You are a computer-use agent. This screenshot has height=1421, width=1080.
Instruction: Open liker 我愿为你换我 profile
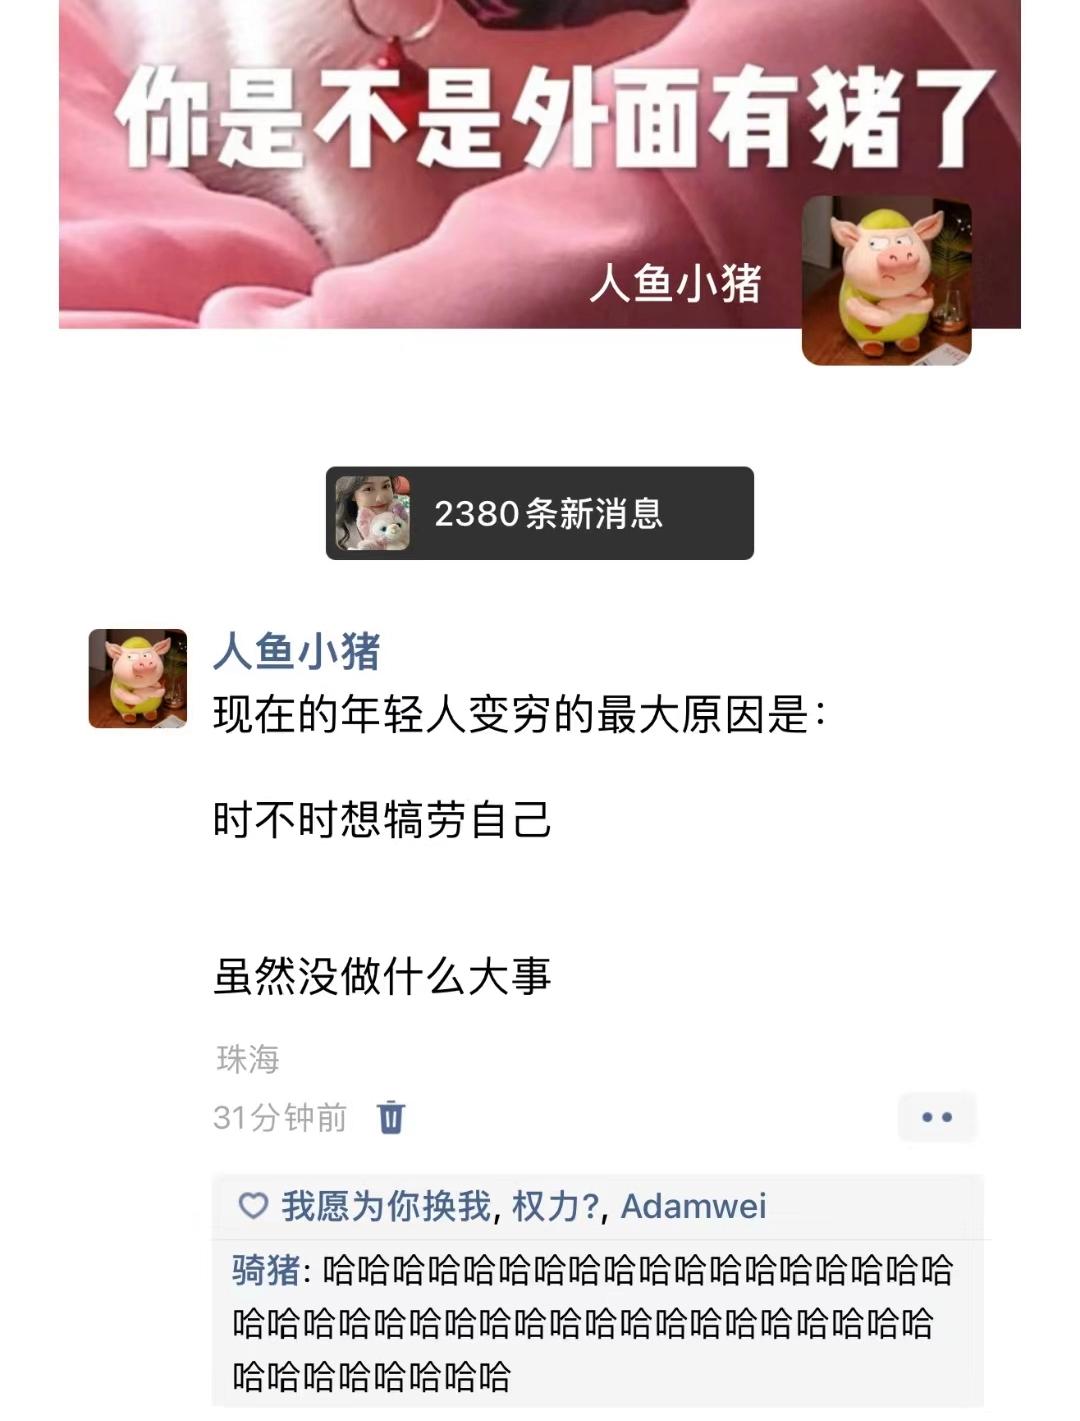coord(386,1206)
